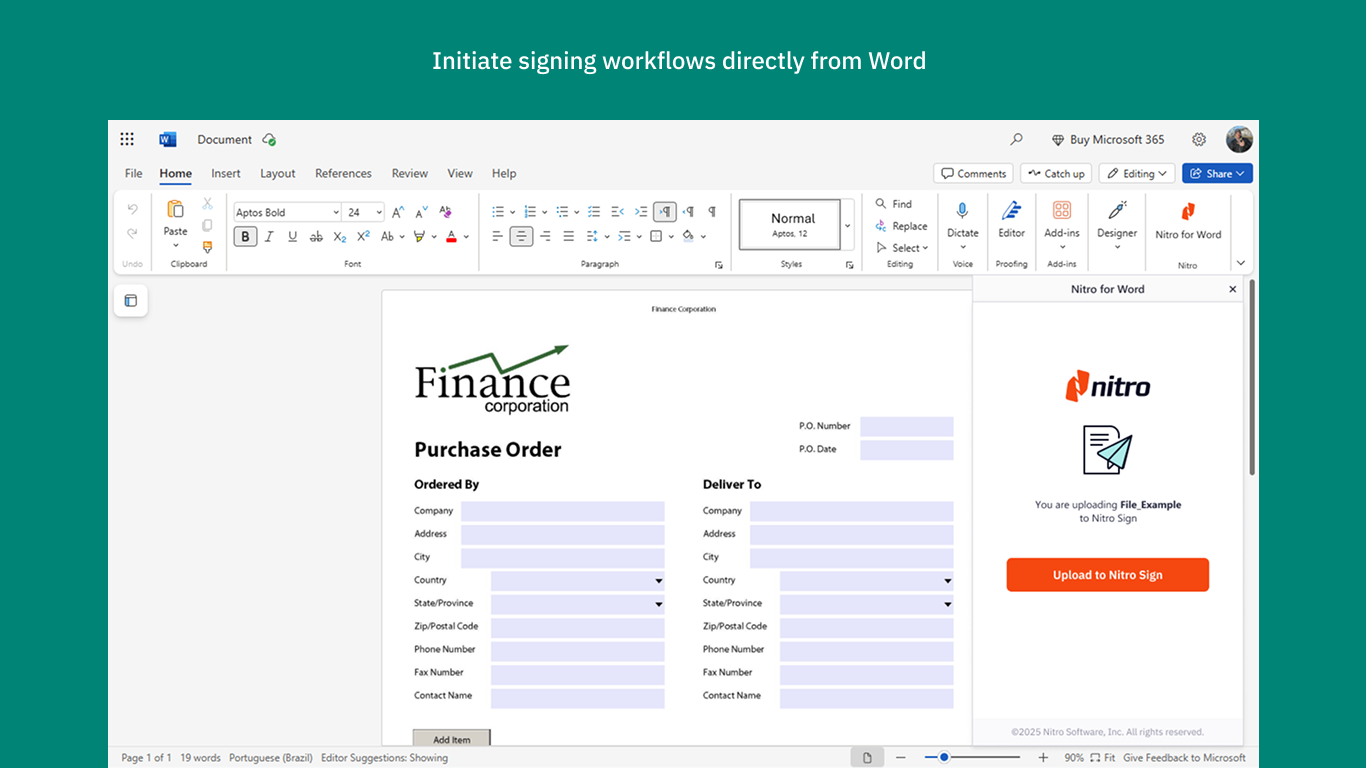The width and height of the screenshot is (1366, 768).
Task: Click the zoom slider handle
Action: pyautogui.click(x=944, y=757)
